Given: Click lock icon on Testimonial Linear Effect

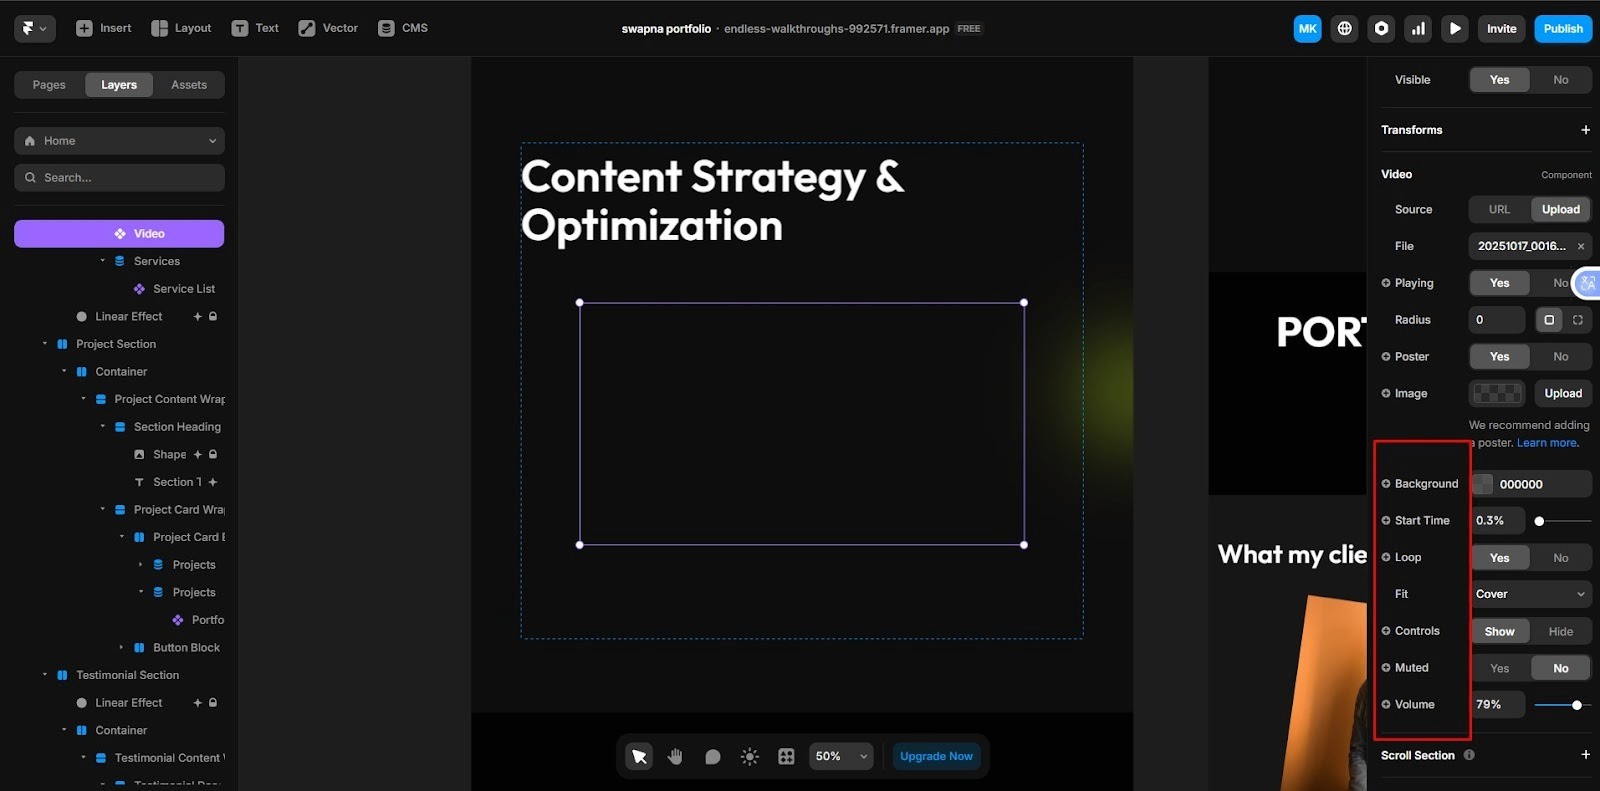Looking at the screenshot, I should [x=213, y=703].
